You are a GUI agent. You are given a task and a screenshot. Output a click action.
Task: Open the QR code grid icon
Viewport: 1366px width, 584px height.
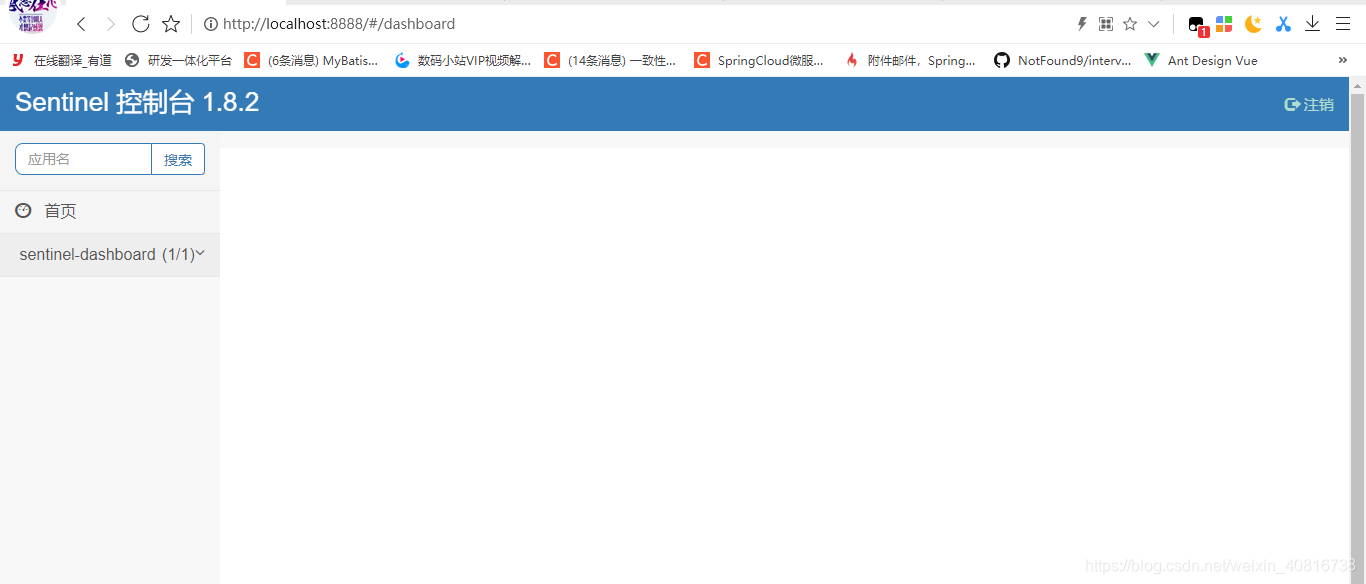click(1106, 24)
